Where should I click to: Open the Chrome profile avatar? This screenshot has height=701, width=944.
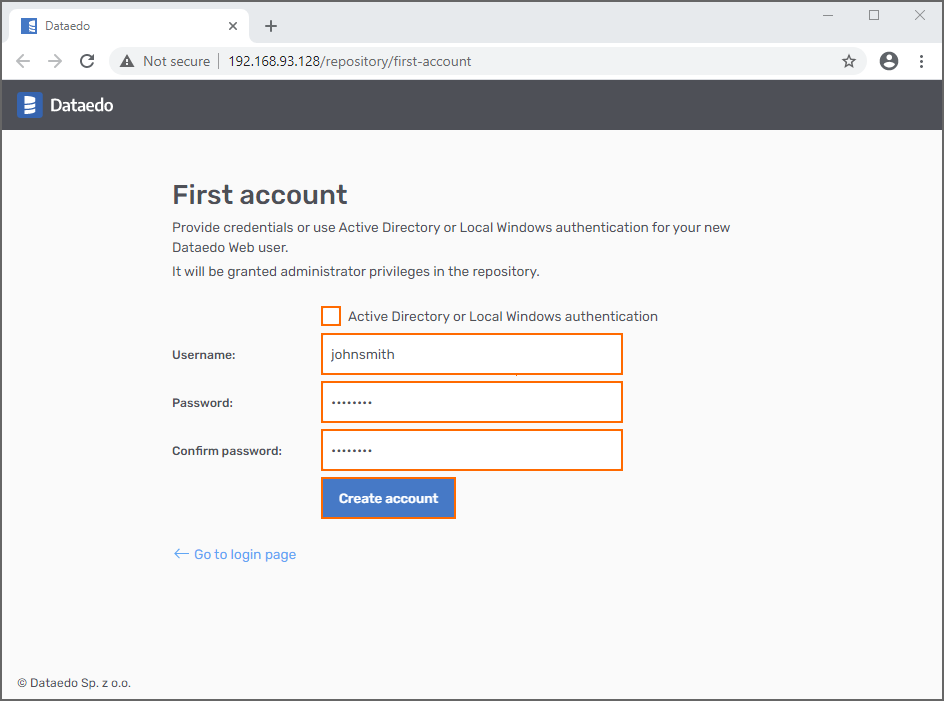(888, 61)
